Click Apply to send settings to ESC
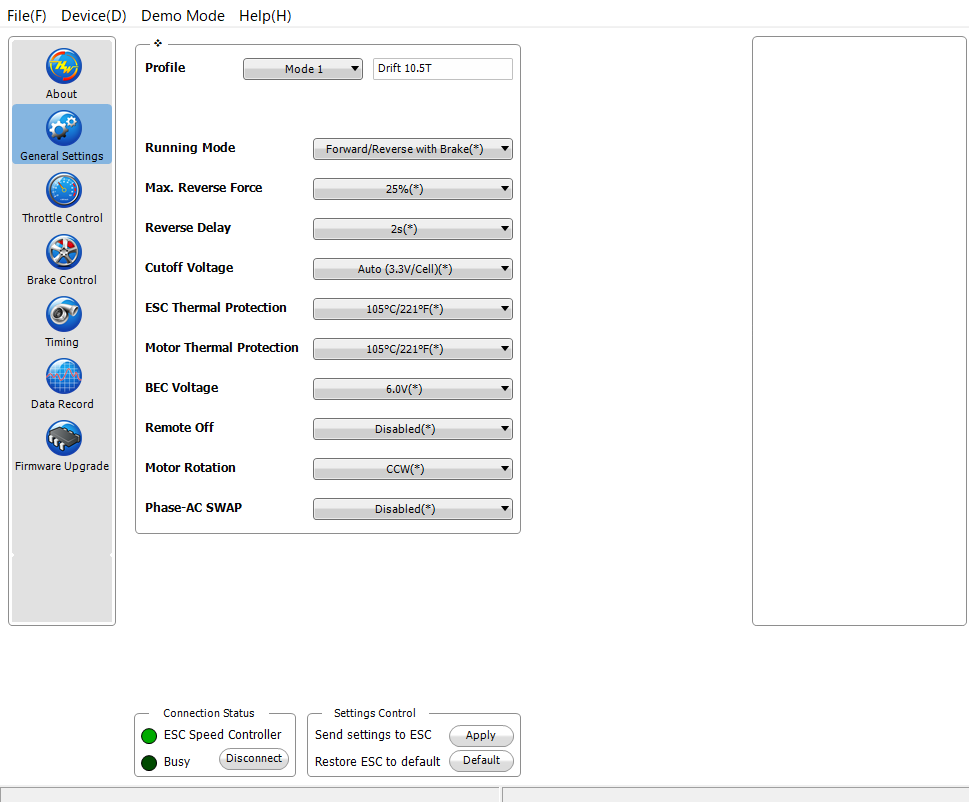This screenshot has width=969, height=802. tap(481, 736)
